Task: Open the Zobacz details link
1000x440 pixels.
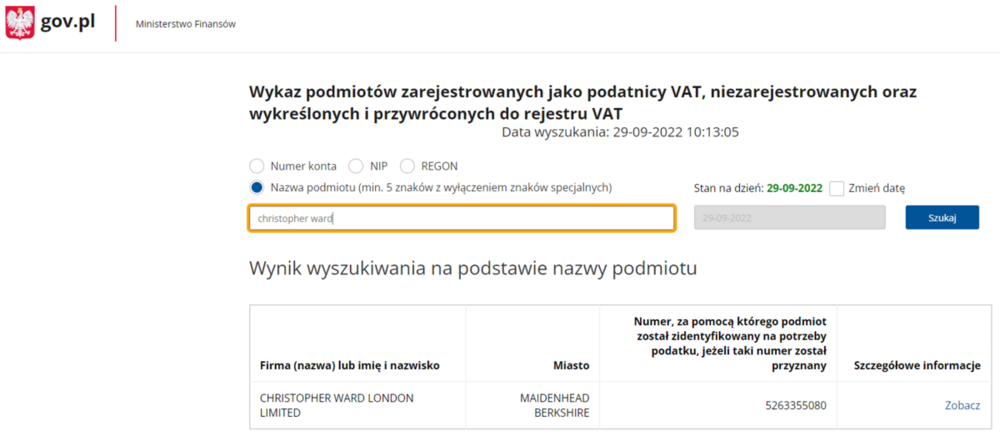Action: (962, 405)
